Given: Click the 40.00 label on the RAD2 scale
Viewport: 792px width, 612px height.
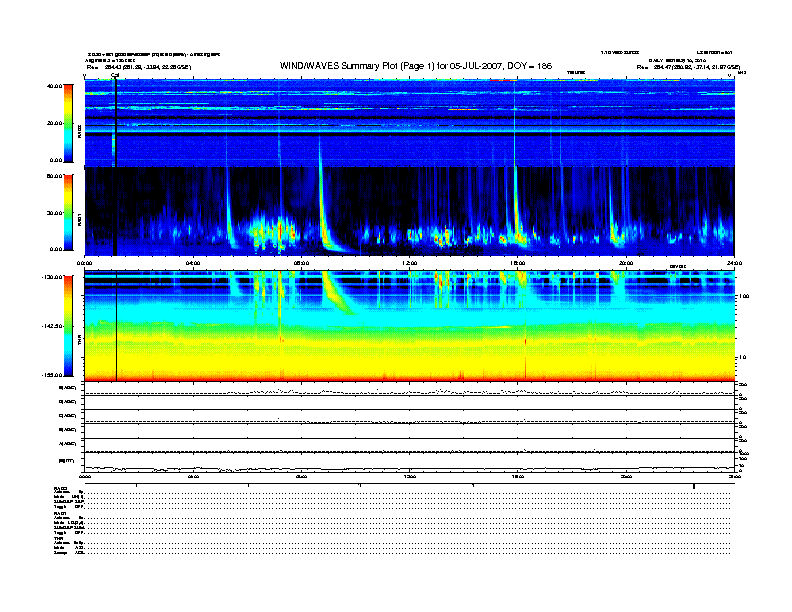Looking at the screenshot, I should click(55, 86).
